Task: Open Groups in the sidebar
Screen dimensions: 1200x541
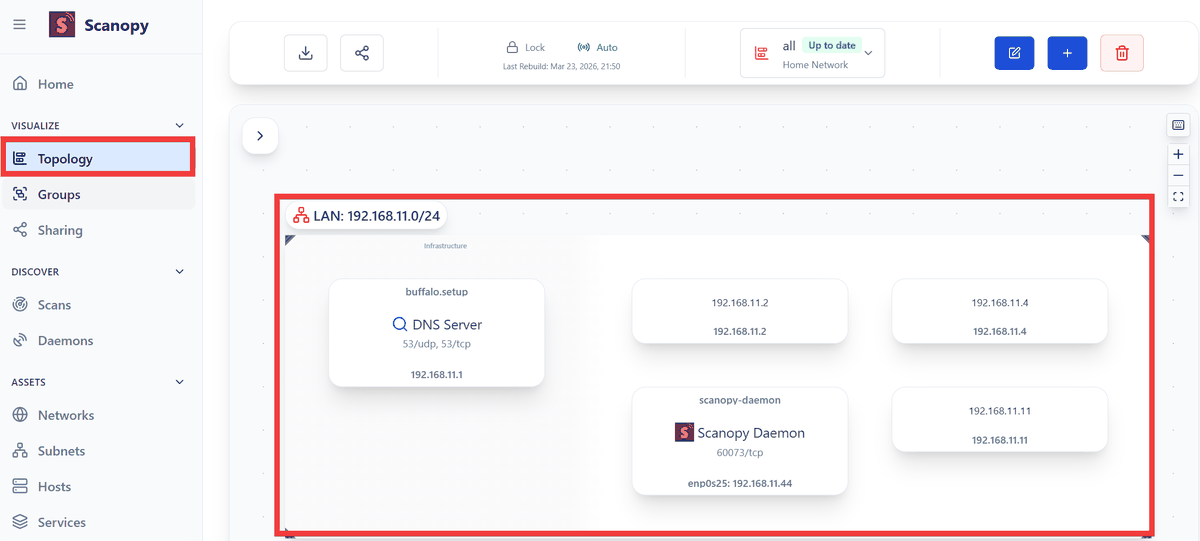Action: (59, 195)
